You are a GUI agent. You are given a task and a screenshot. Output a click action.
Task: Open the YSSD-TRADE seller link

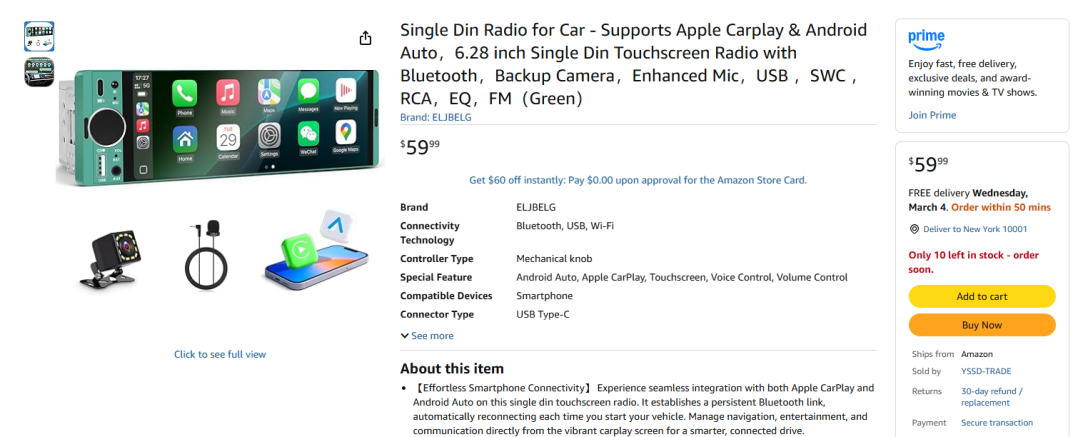click(987, 371)
